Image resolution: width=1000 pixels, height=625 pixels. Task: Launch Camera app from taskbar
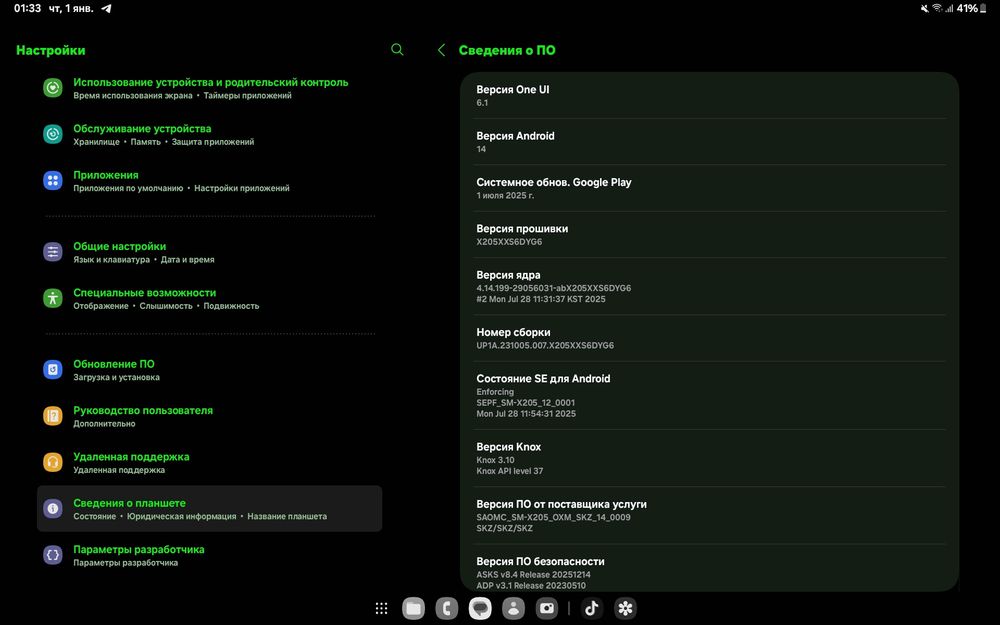(x=547, y=608)
